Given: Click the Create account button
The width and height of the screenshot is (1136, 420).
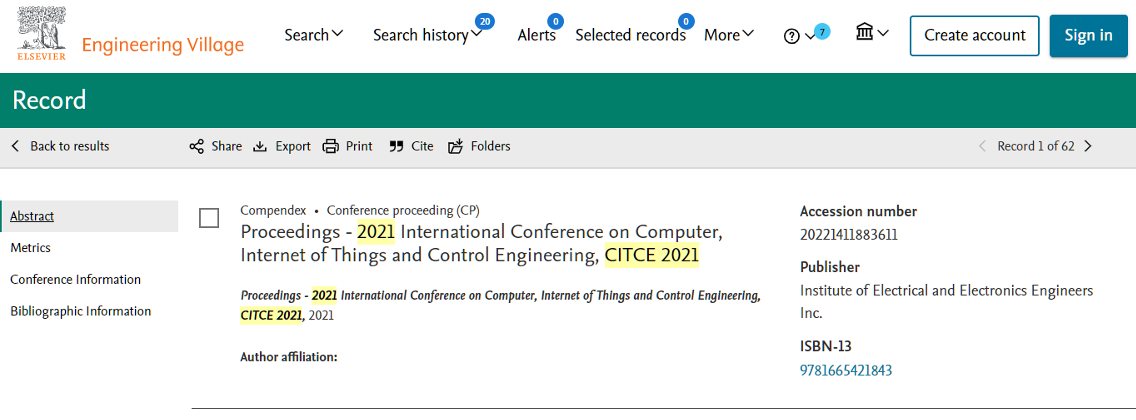Looking at the screenshot, I should point(974,35).
